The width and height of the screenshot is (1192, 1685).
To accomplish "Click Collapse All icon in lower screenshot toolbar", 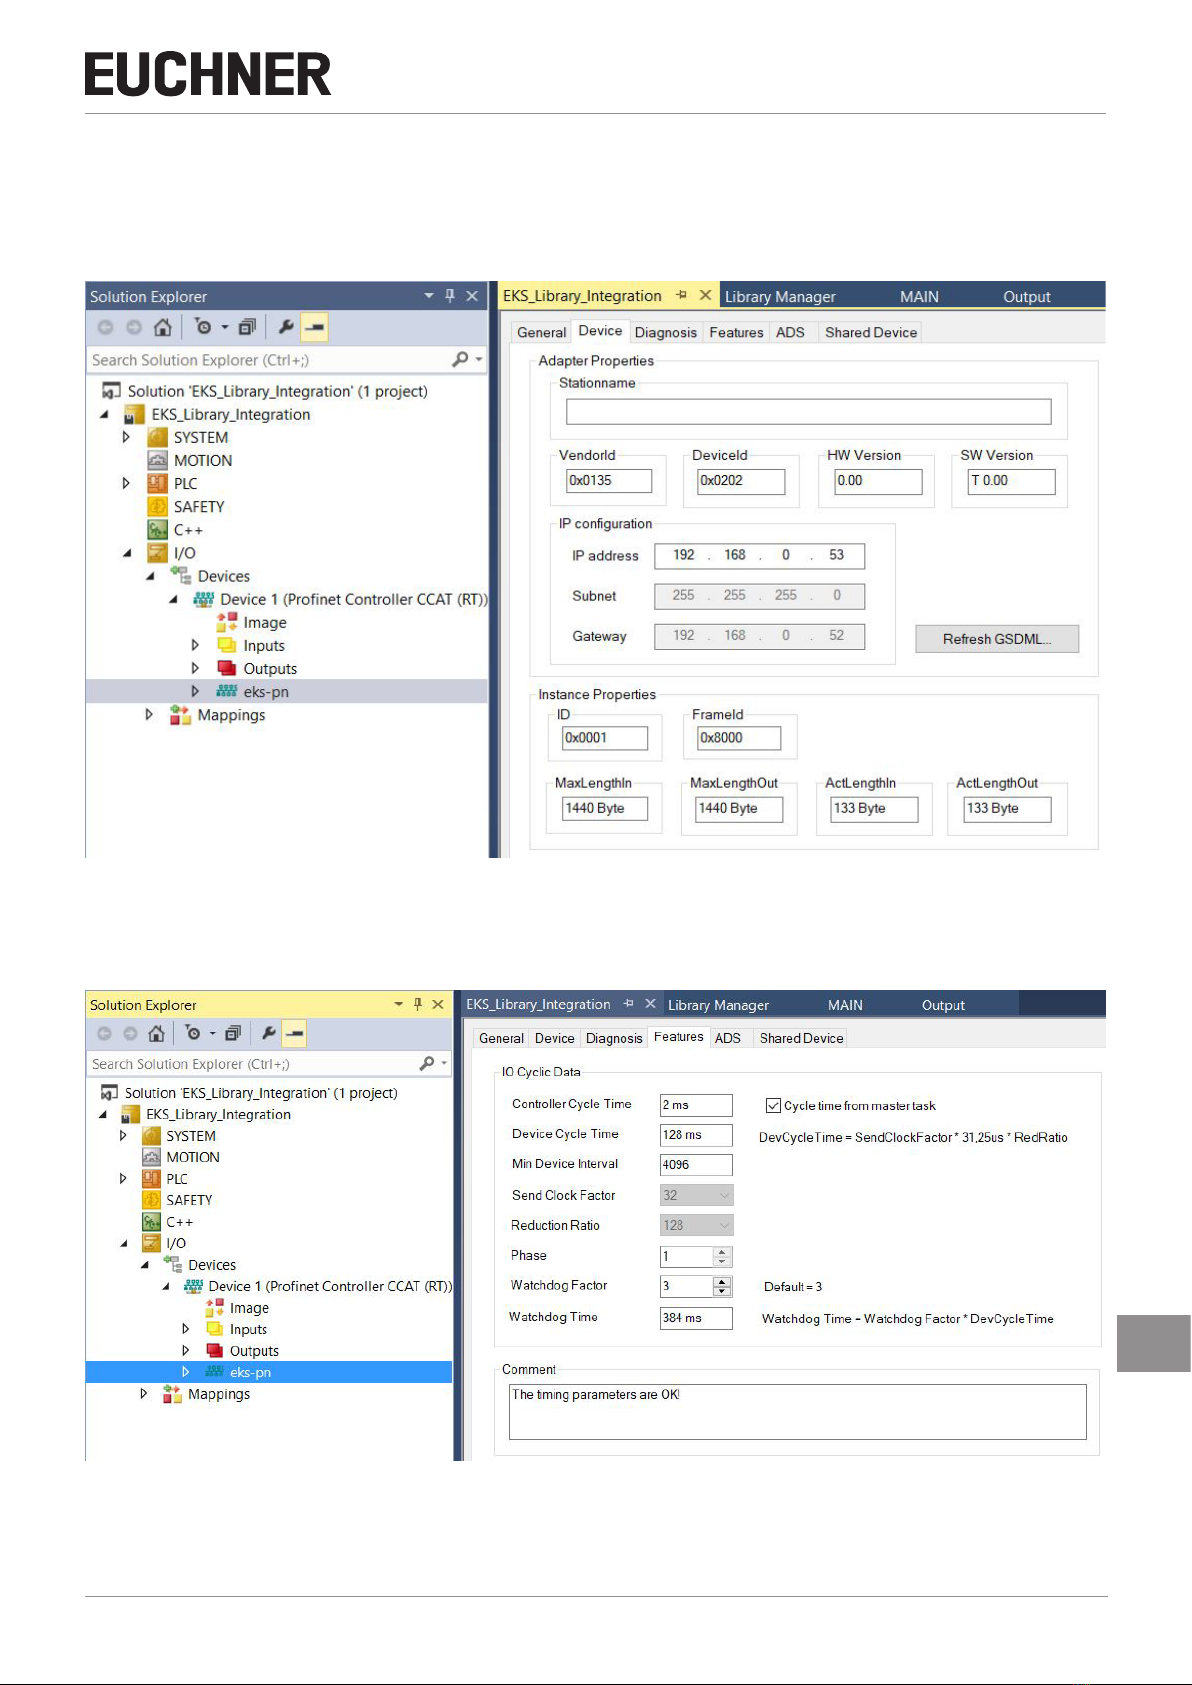I will [233, 1033].
